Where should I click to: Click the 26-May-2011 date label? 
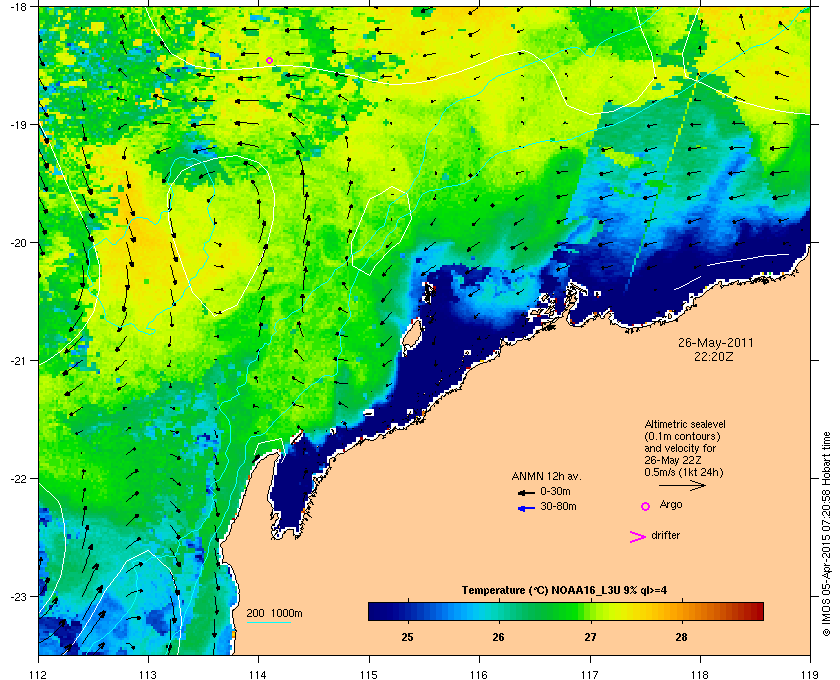point(716,342)
